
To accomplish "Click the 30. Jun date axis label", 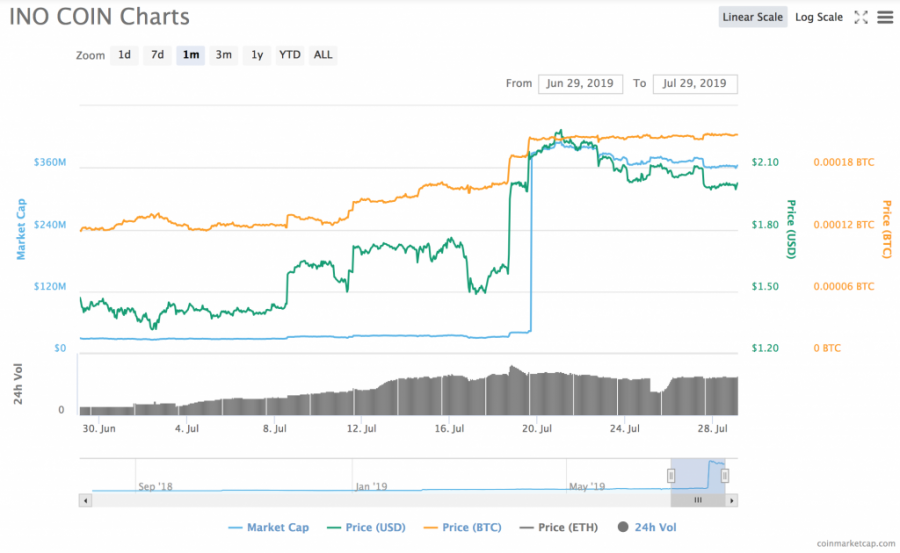I will tap(99, 428).
